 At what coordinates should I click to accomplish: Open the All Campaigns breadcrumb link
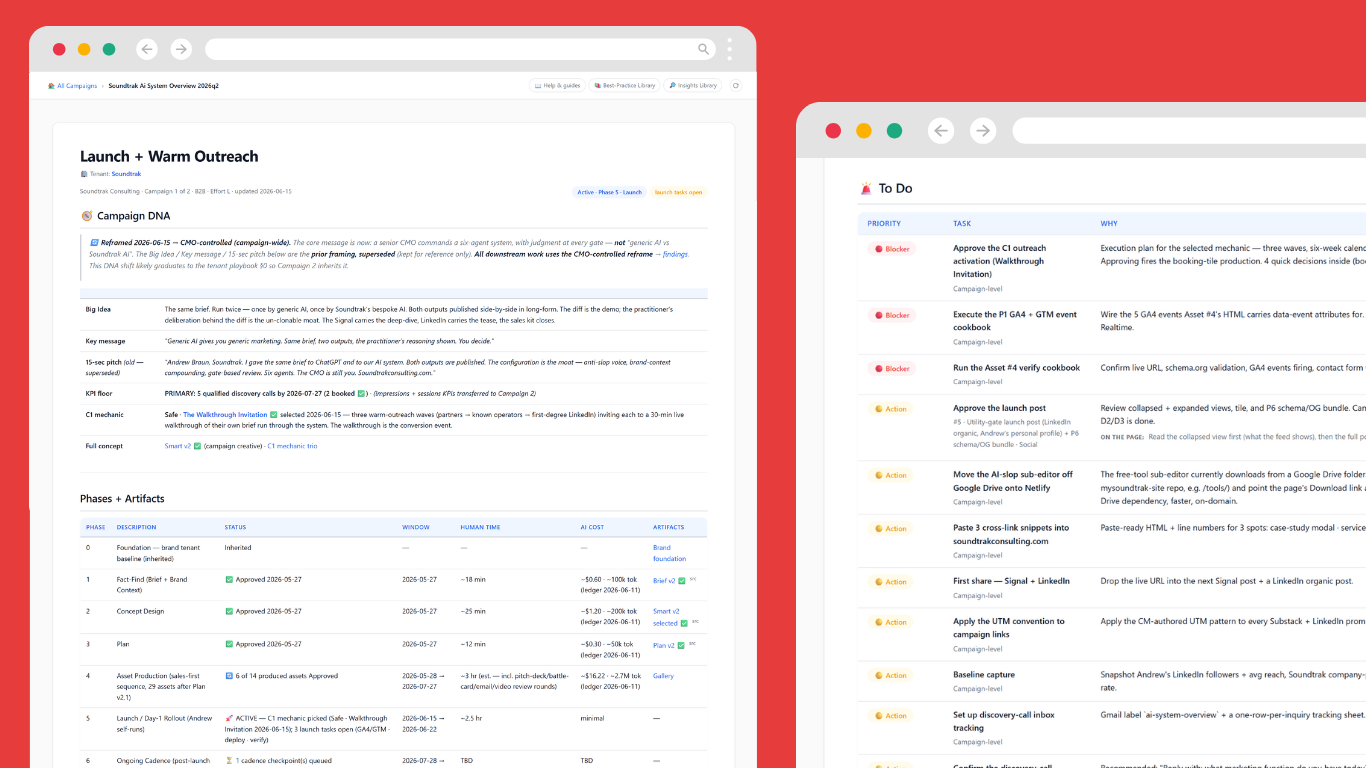coord(77,86)
